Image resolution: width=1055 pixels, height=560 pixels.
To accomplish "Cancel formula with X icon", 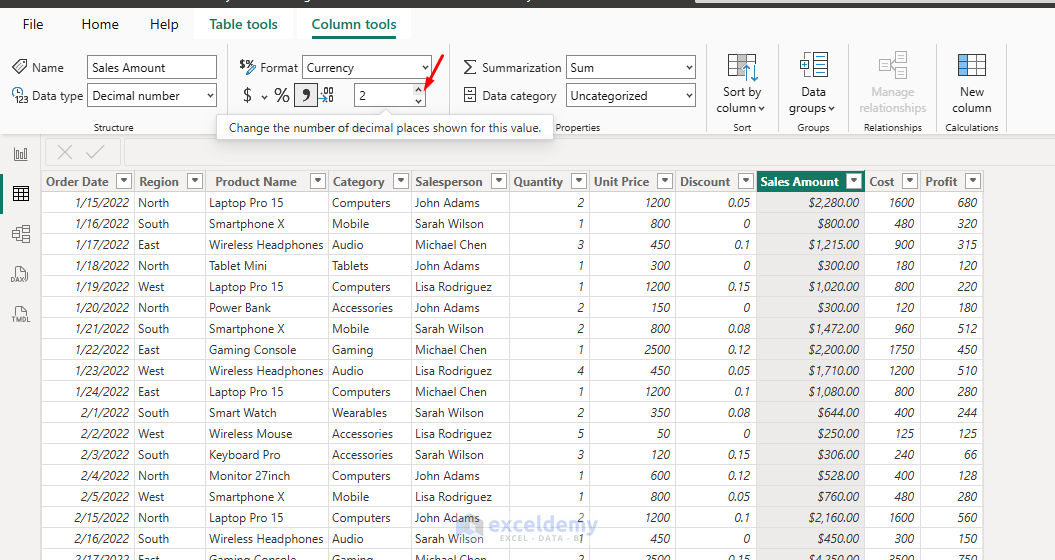I will tap(65, 152).
